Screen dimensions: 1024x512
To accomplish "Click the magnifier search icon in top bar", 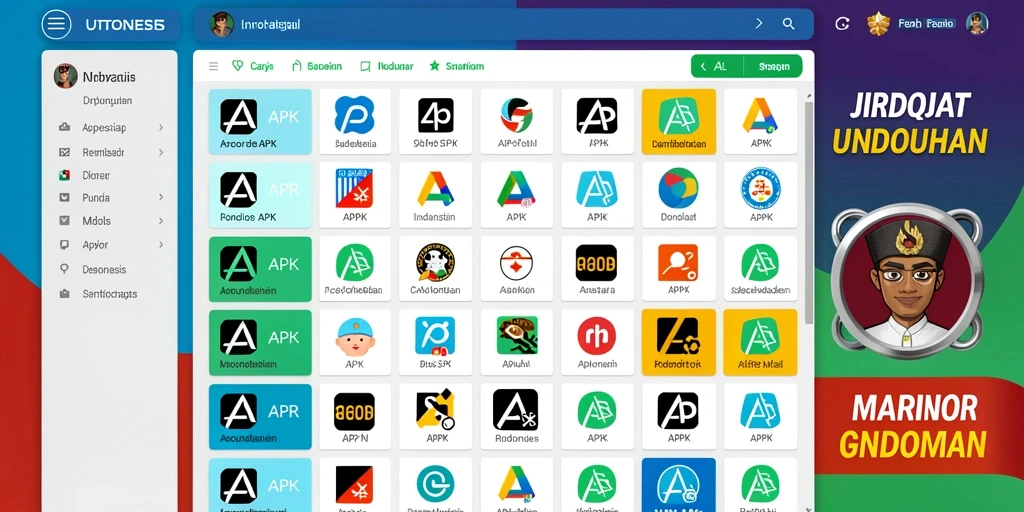I will (x=789, y=24).
